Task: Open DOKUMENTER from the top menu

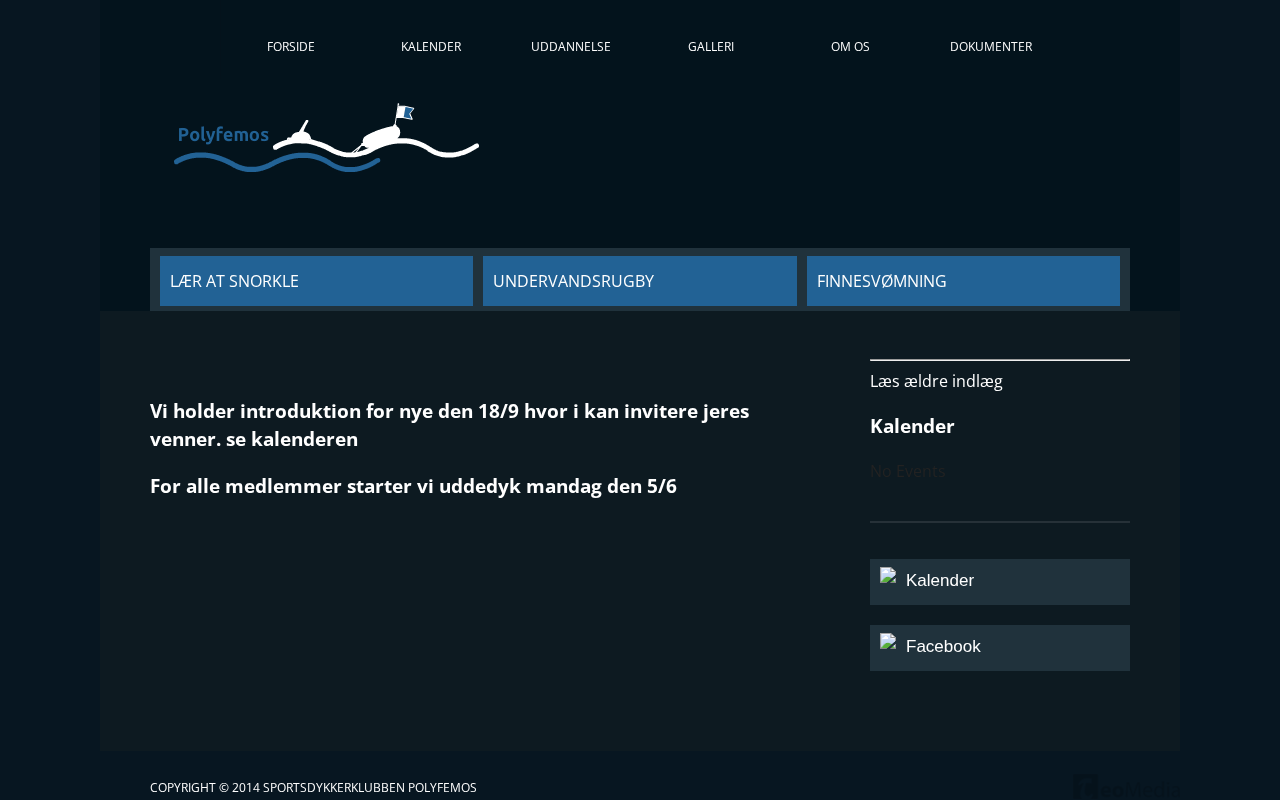Action: (x=991, y=47)
